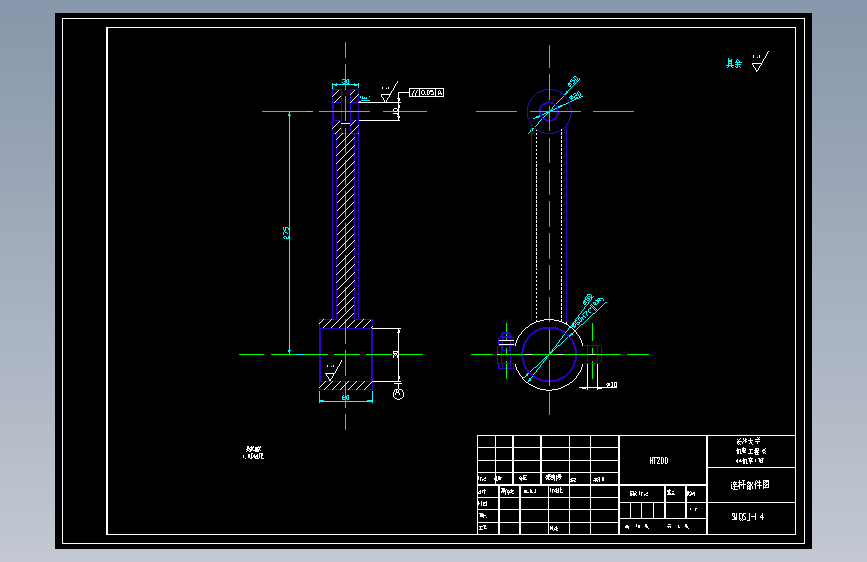Click the parallelism tolerance frame 0.05 A
The image size is (867, 562).
point(426,92)
